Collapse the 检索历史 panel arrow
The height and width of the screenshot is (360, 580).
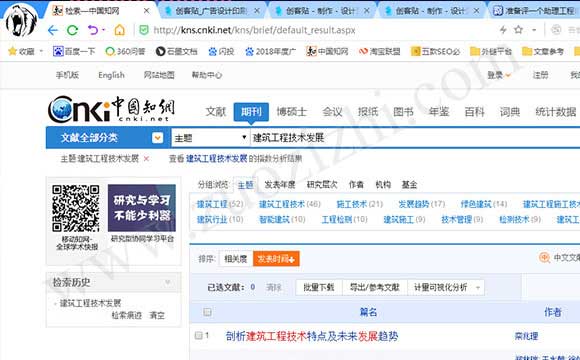point(168,283)
